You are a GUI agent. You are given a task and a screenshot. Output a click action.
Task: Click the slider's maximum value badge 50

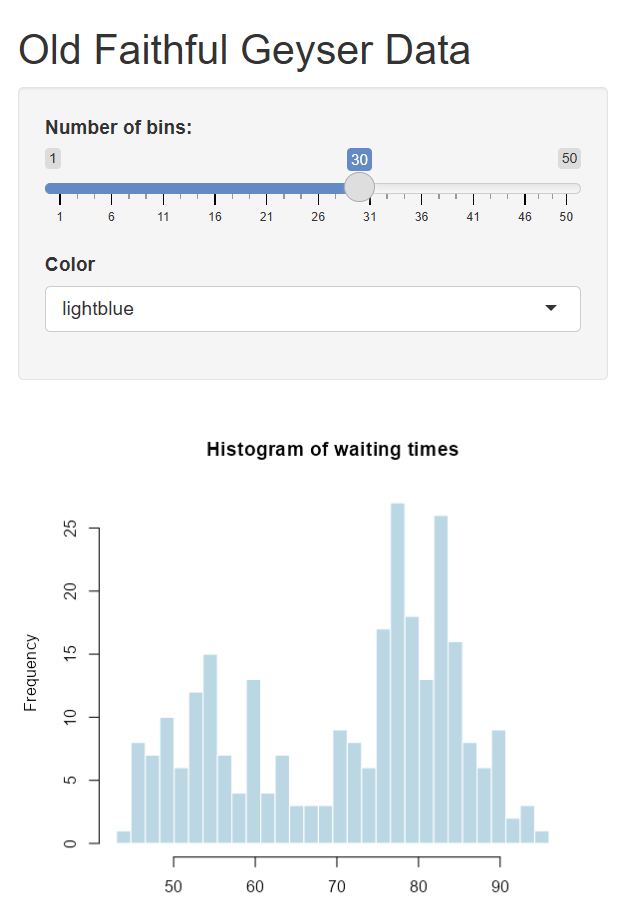[x=569, y=158]
